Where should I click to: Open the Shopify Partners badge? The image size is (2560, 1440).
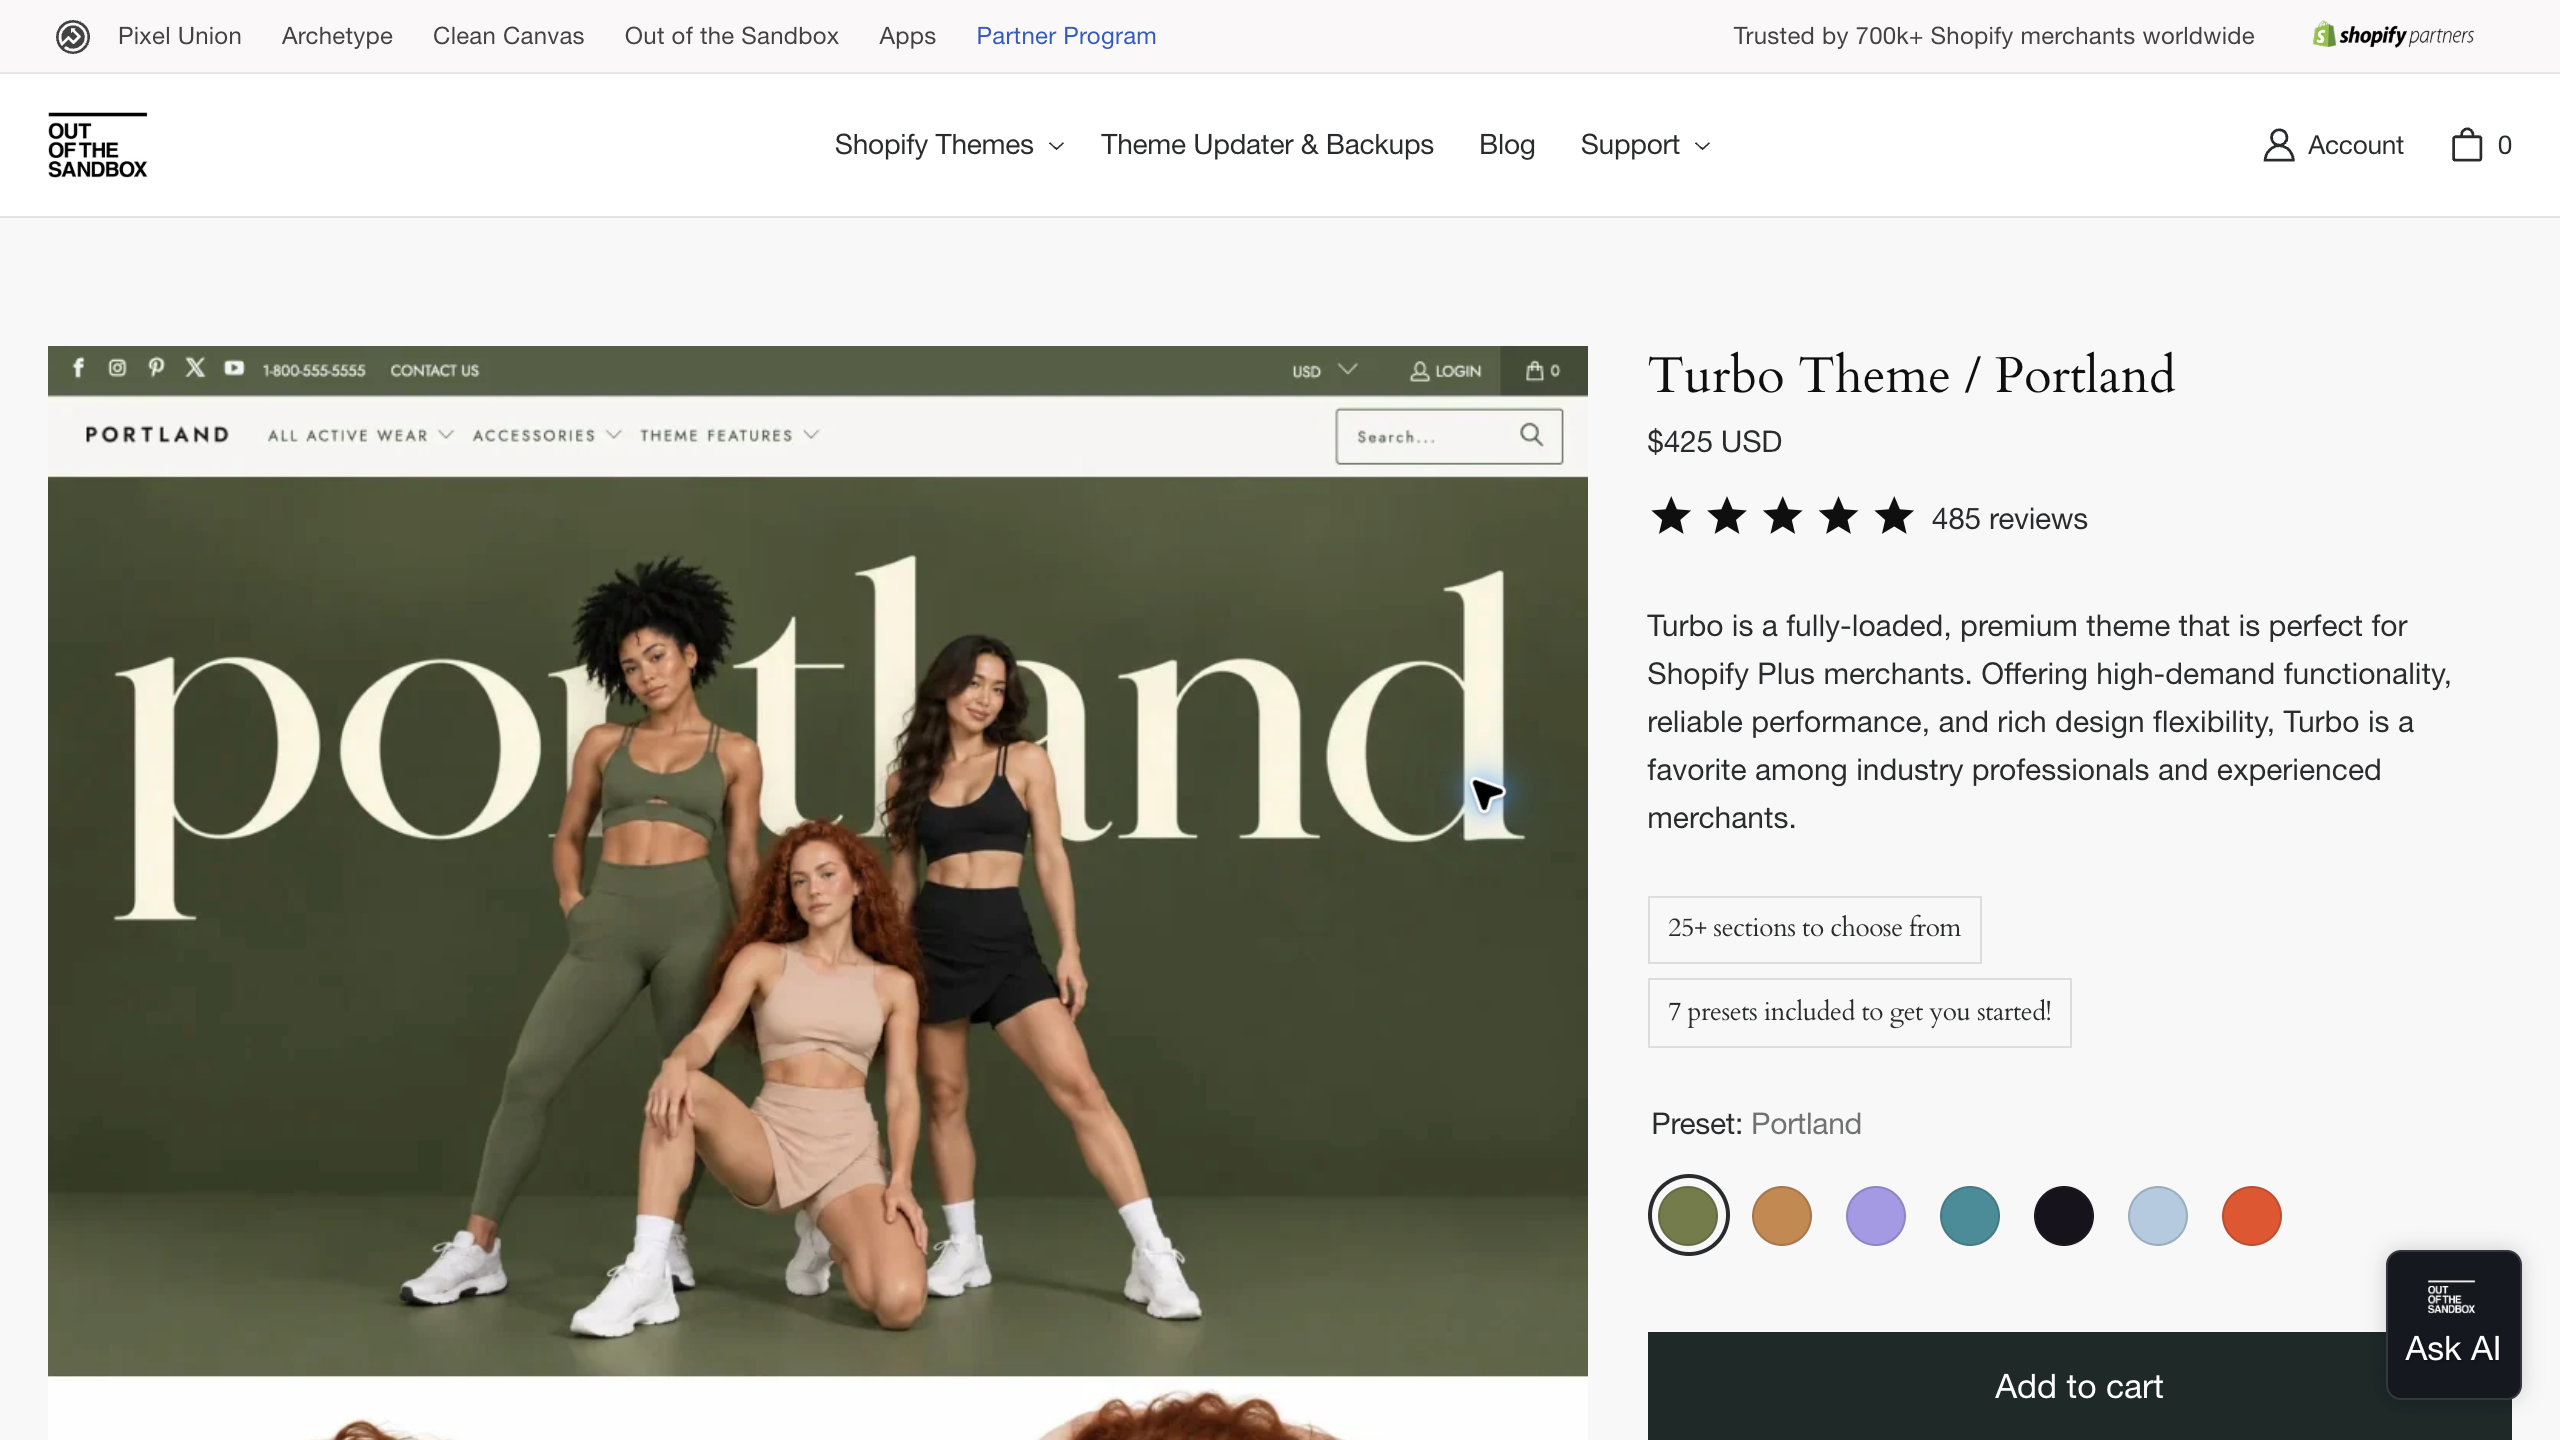[2393, 36]
